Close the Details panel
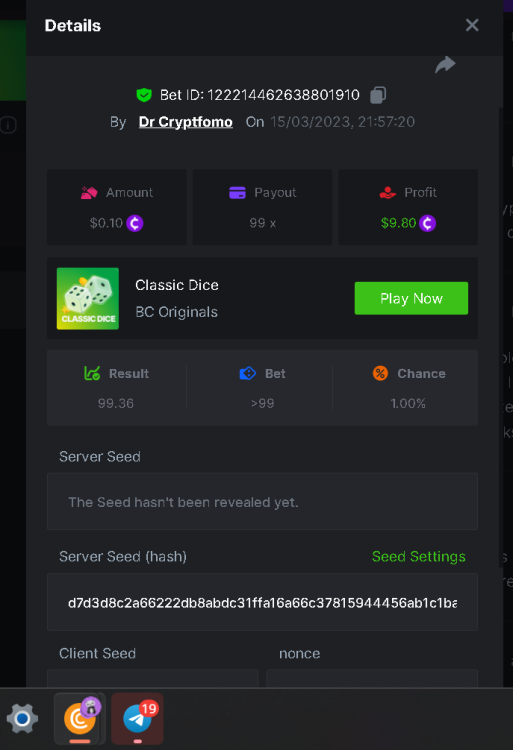The image size is (513, 750). click(472, 25)
